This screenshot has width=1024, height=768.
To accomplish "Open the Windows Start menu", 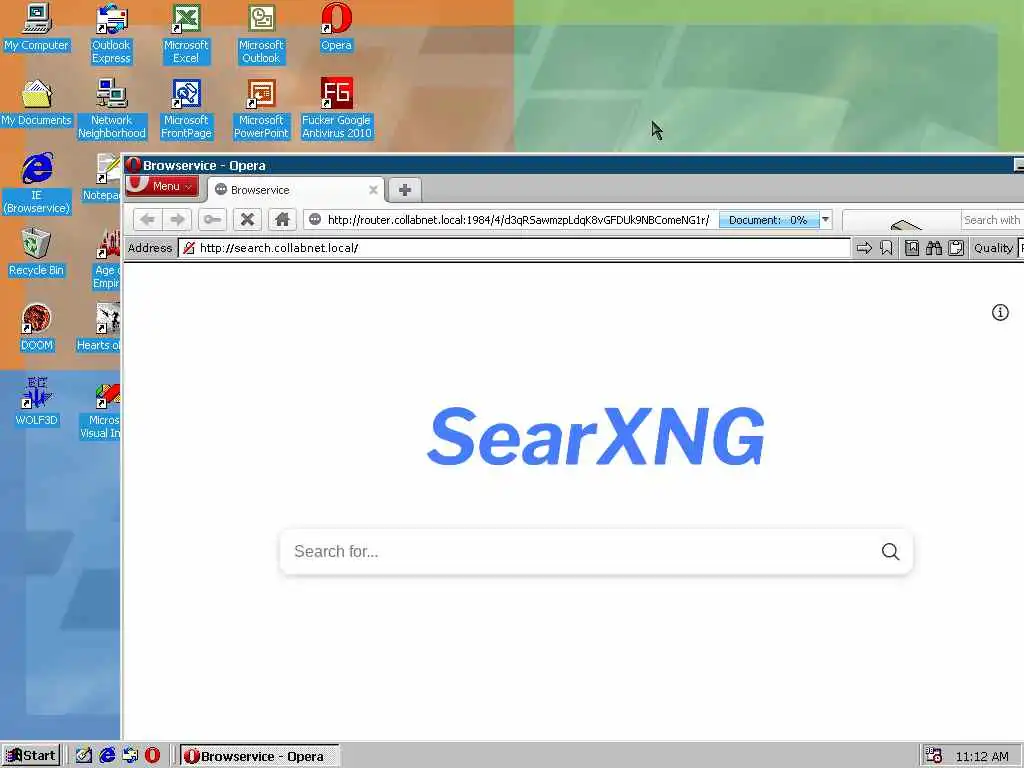I will [x=31, y=756].
